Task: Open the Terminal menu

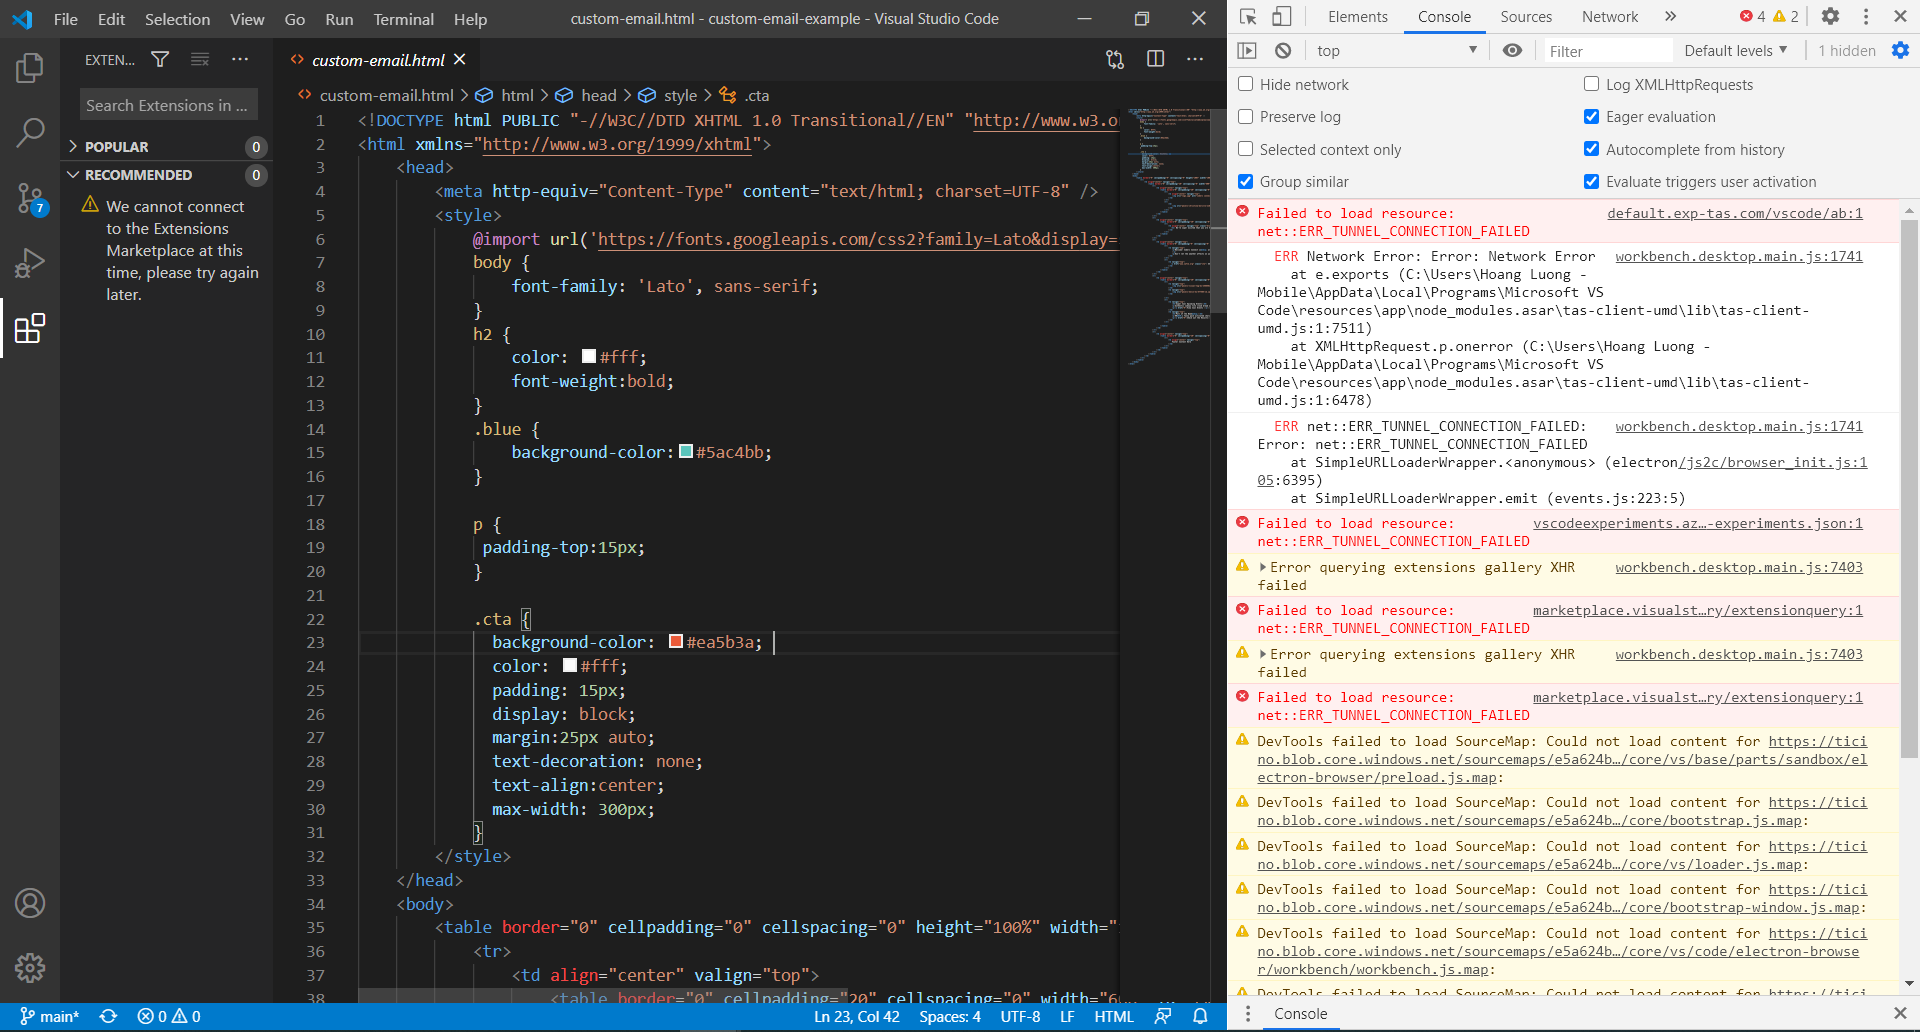Action: point(403,19)
